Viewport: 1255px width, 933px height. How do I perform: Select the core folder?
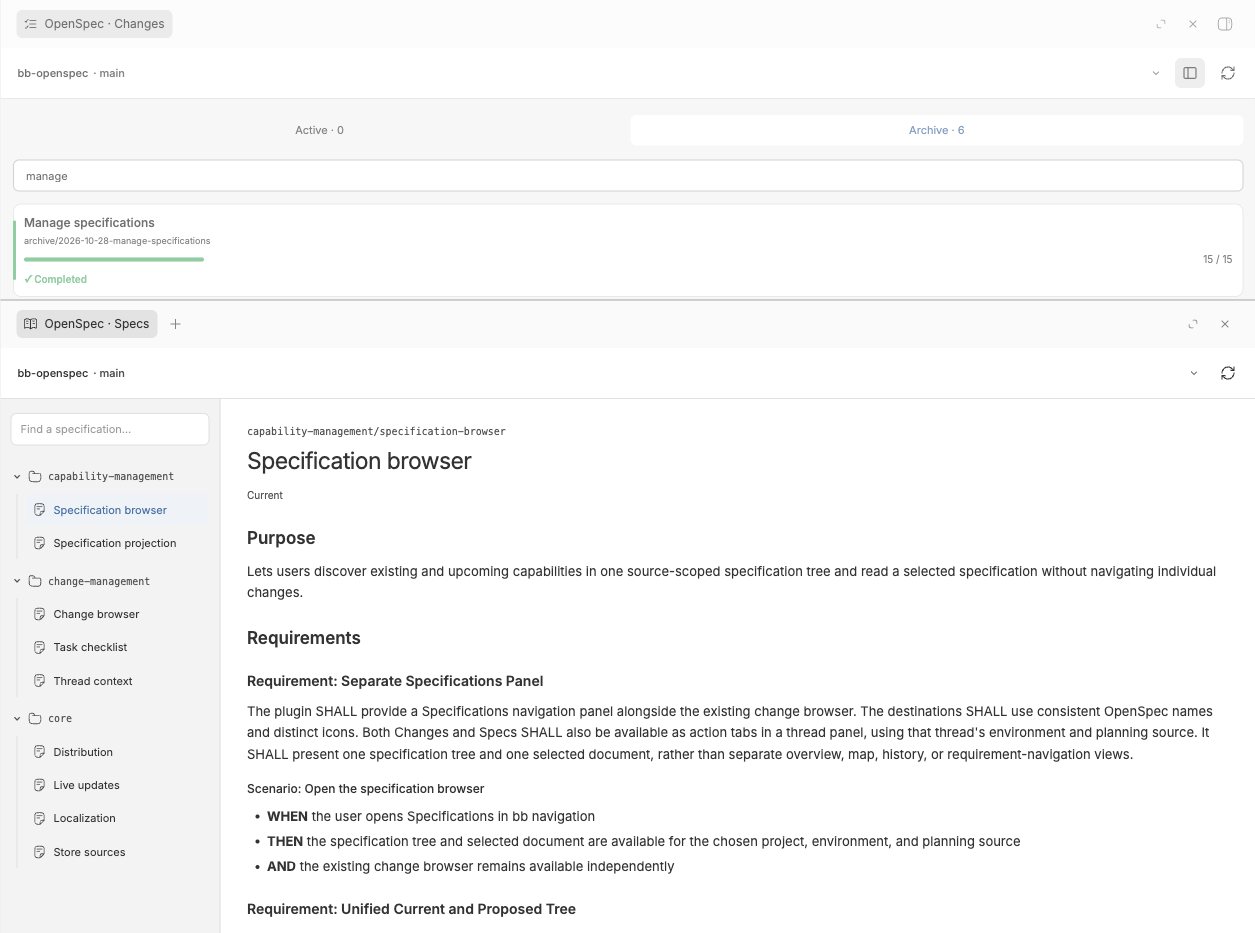tap(110, 718)
